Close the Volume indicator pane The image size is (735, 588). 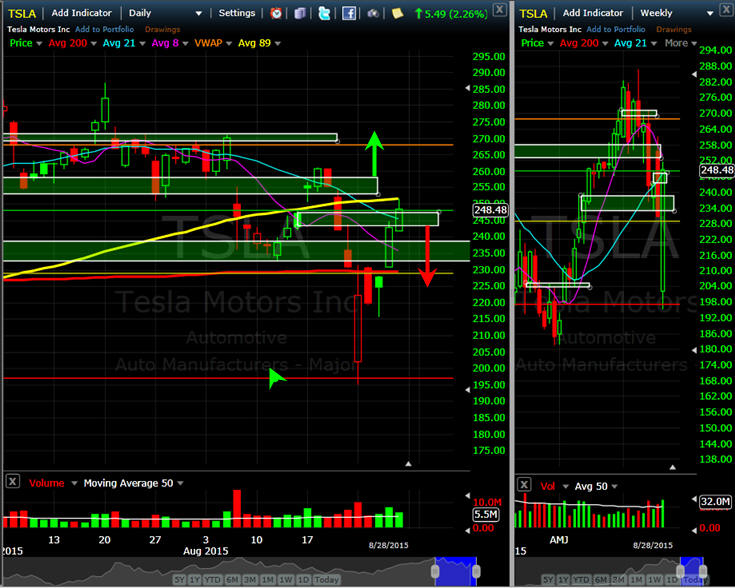pyautogui.click(x=13, y=481)
